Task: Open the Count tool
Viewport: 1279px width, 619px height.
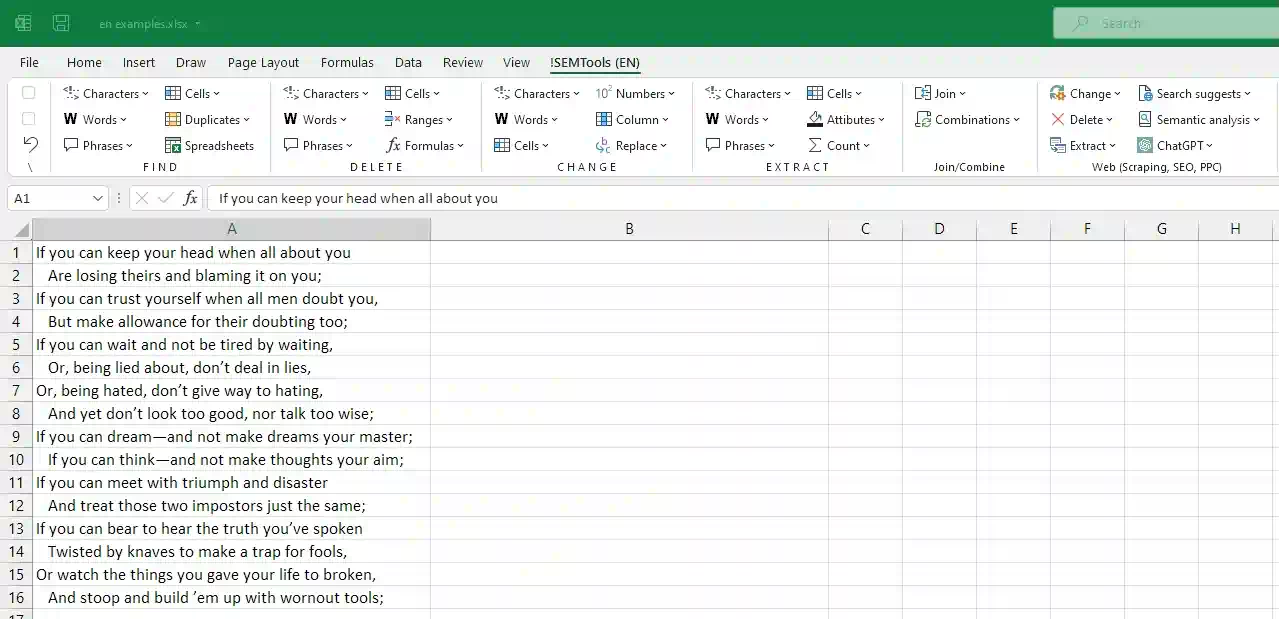Action: 839,145
